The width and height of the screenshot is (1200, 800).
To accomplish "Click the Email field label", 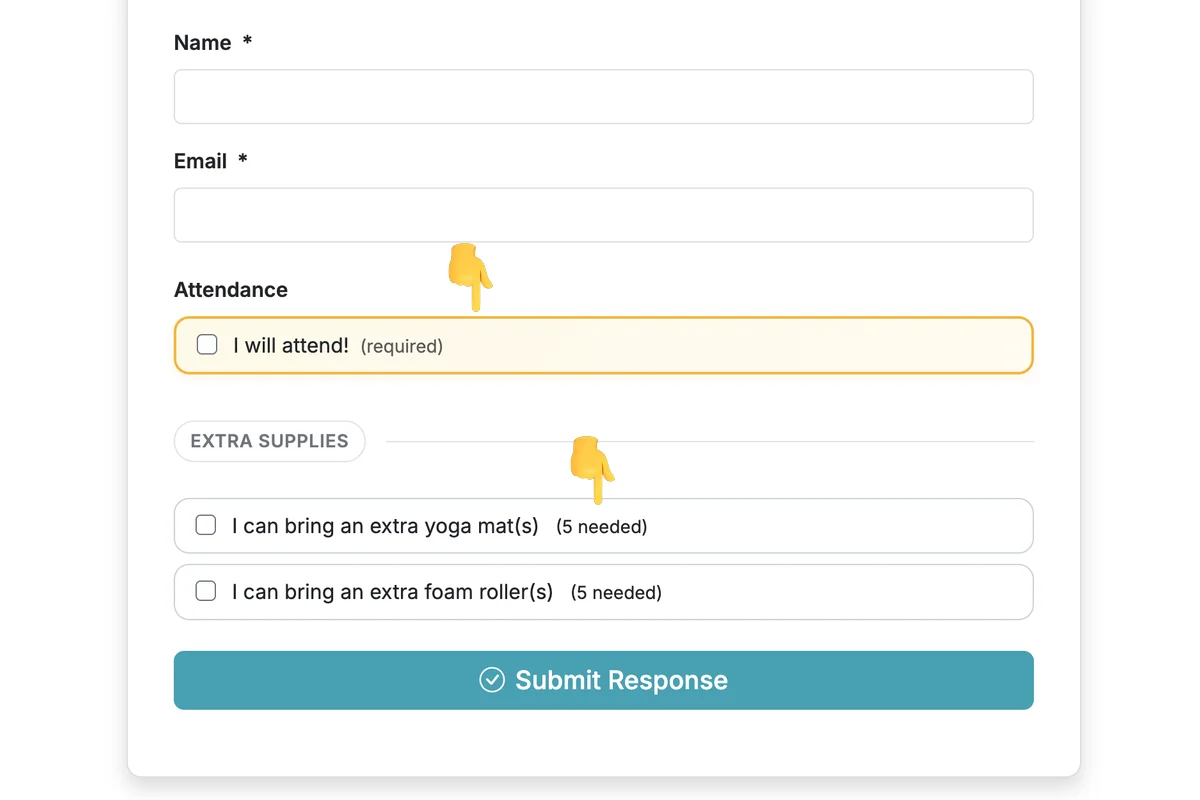I will (200, 161).
